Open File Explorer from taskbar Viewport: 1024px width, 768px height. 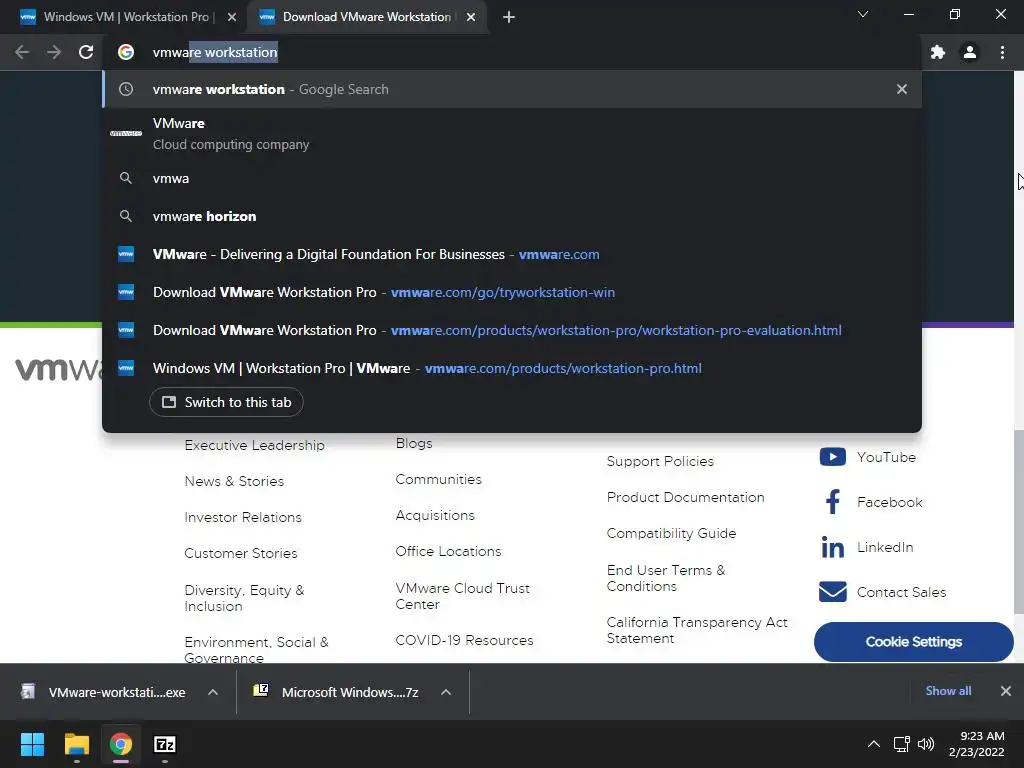(76, 744)
